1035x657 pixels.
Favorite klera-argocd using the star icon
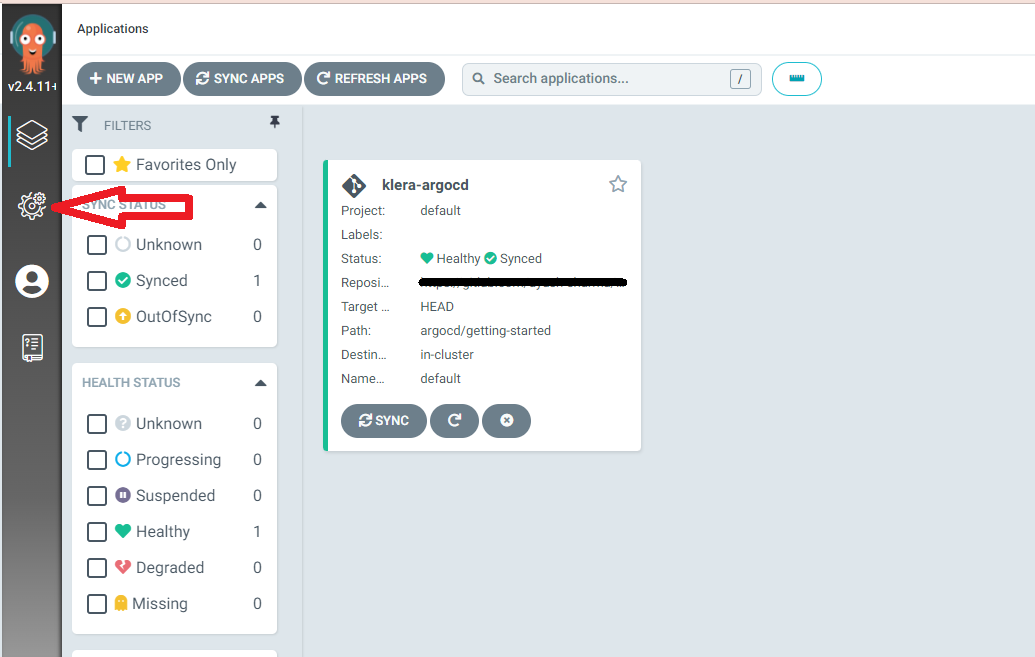tap(618, 184)
